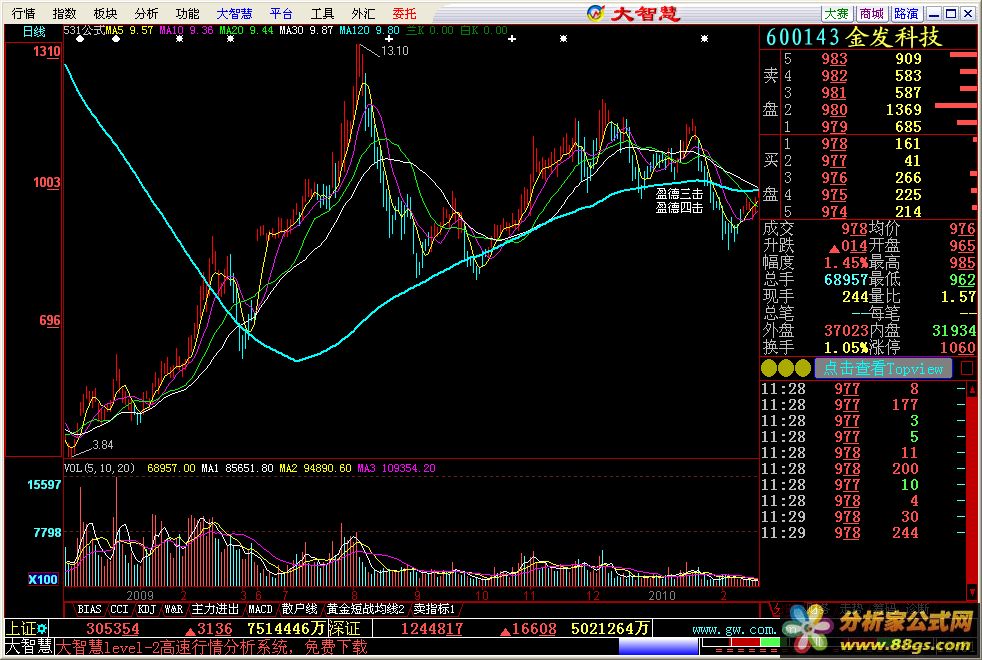Click the www.gw.com link in the status bar
Screen dimensions: 982x660
click(x=734, y=629)
